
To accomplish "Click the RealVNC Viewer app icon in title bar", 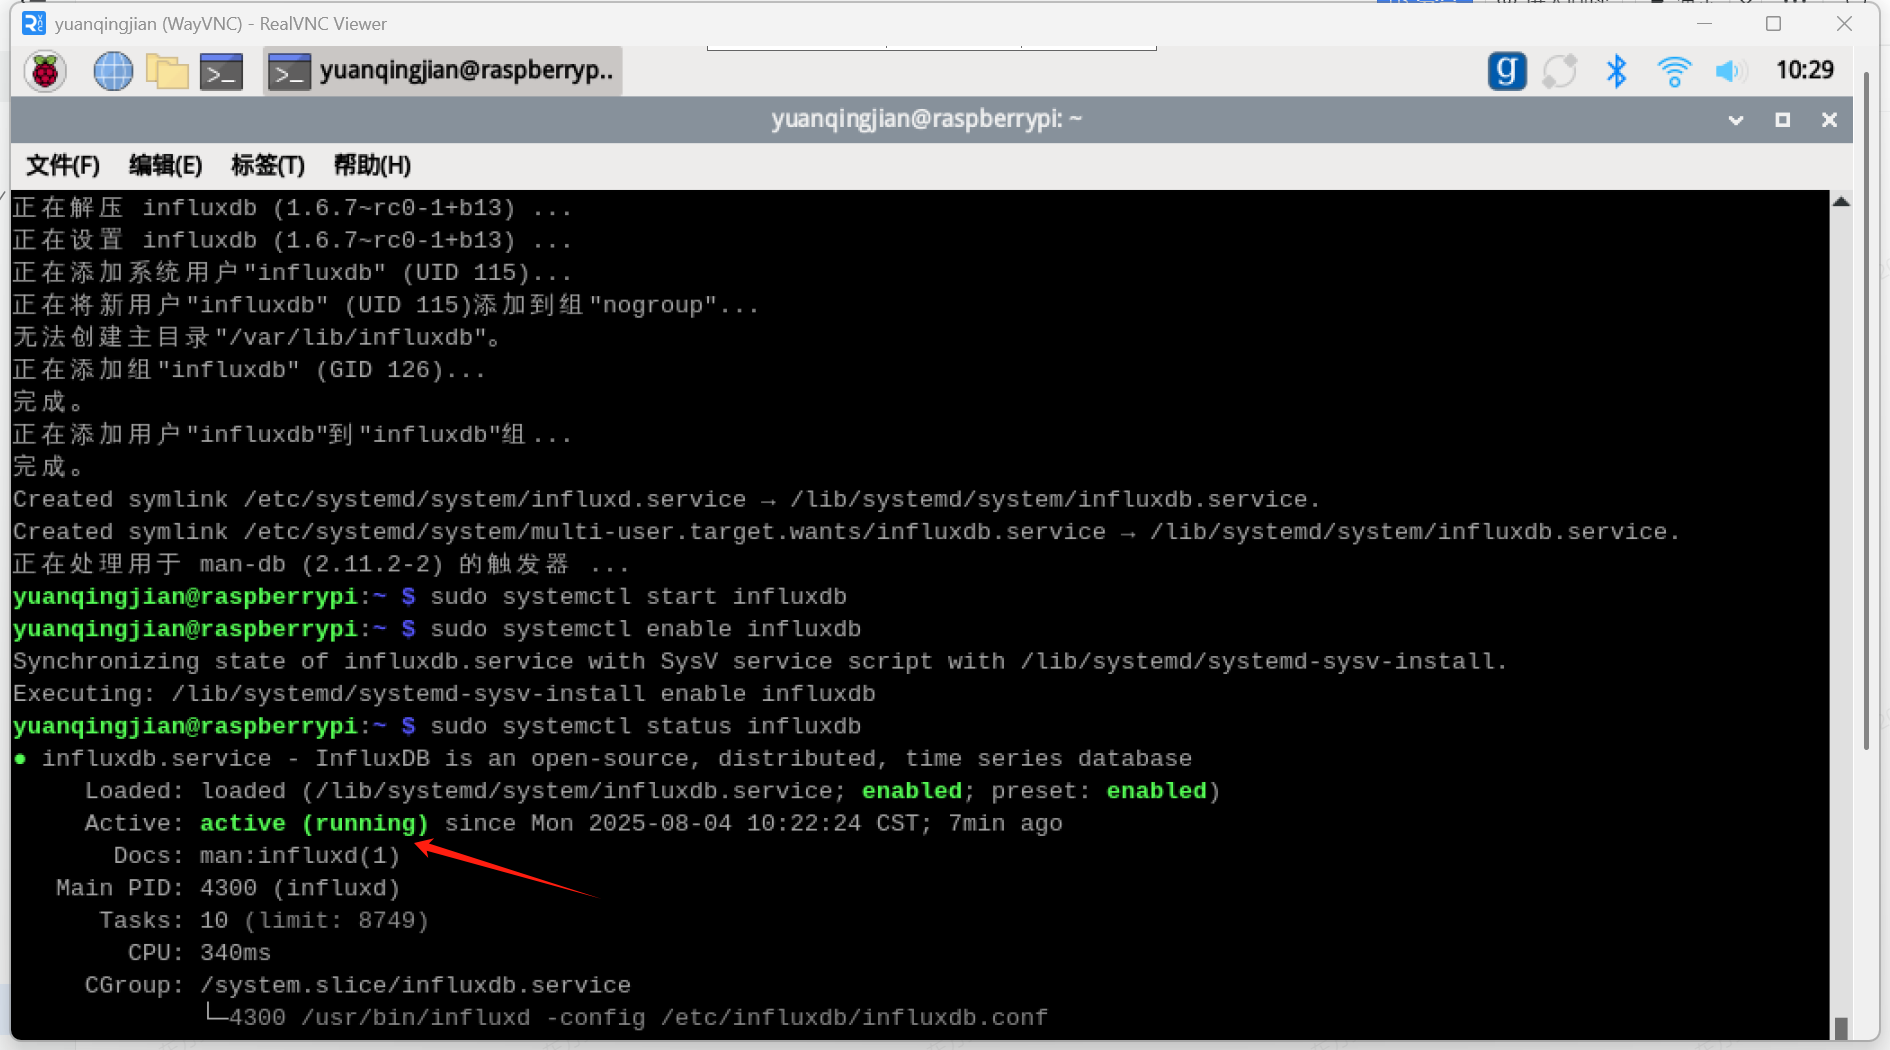I will coord(33,23).
